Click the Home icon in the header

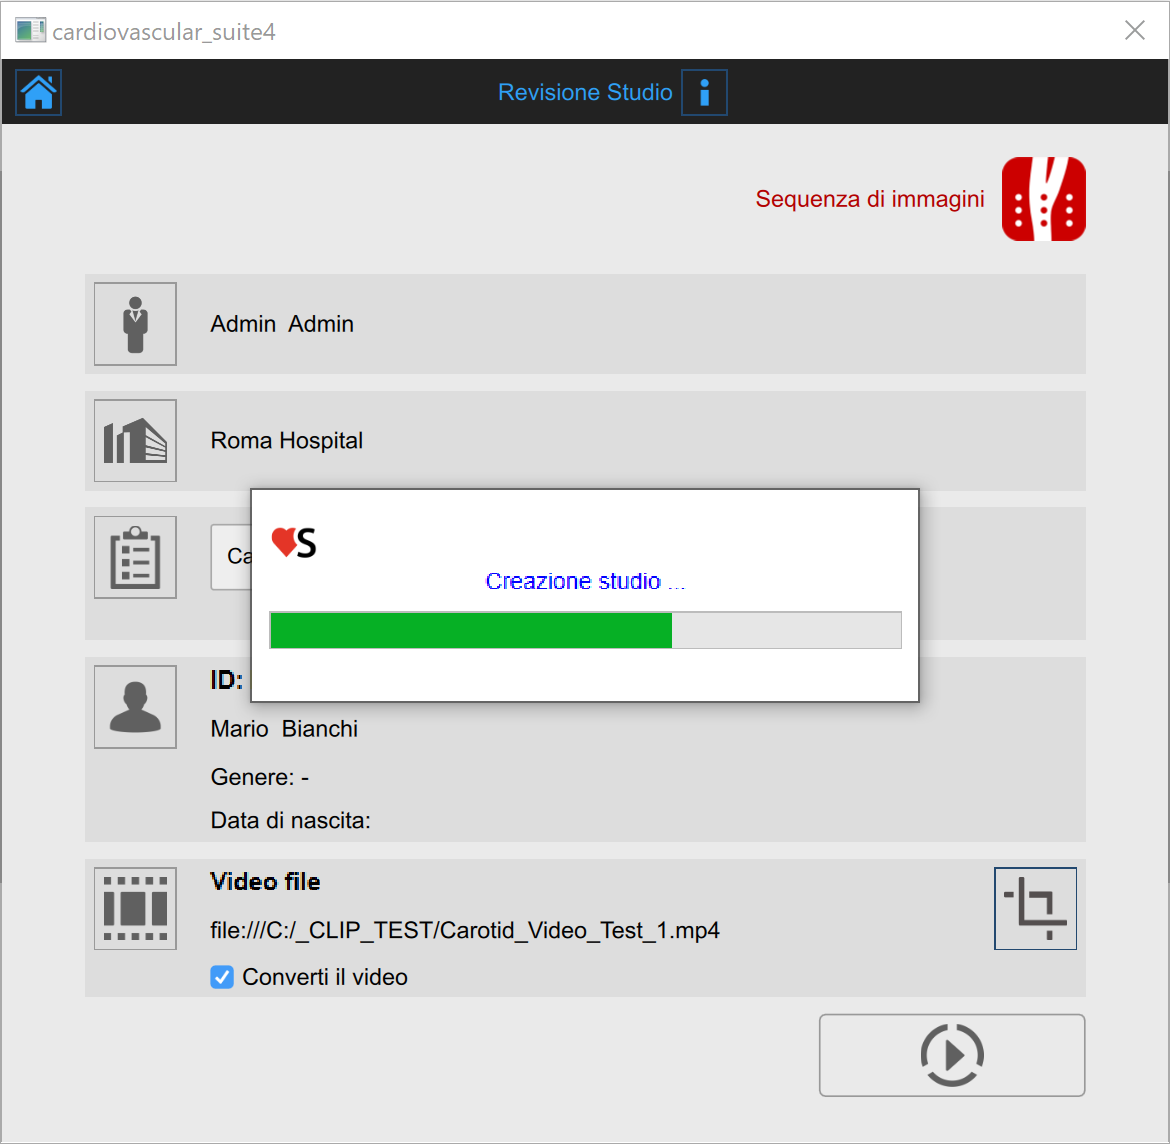point(39,92)
